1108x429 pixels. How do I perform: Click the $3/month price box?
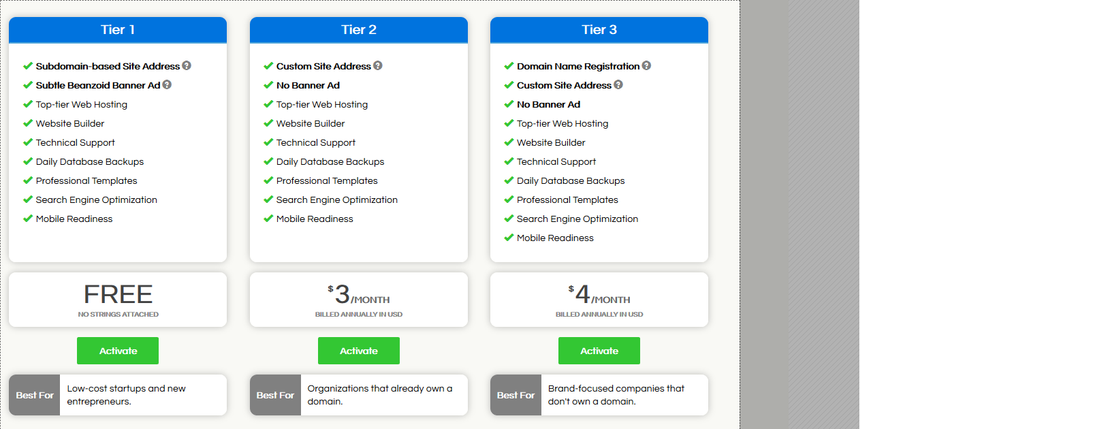coord(358,299)
